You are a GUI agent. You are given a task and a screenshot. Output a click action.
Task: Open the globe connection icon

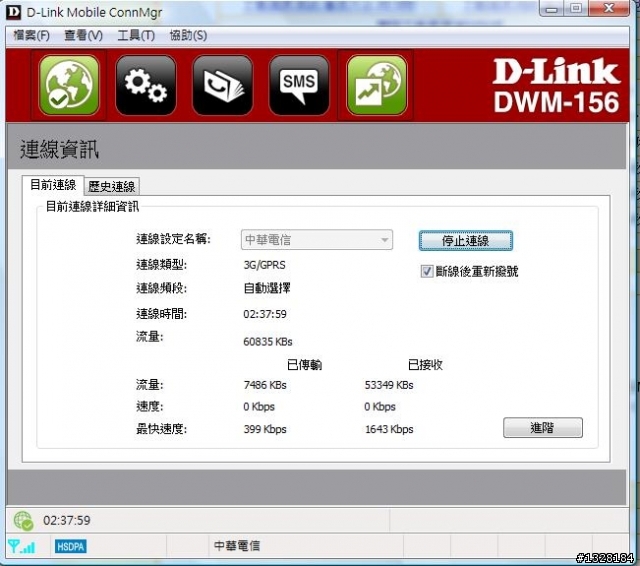69,85
